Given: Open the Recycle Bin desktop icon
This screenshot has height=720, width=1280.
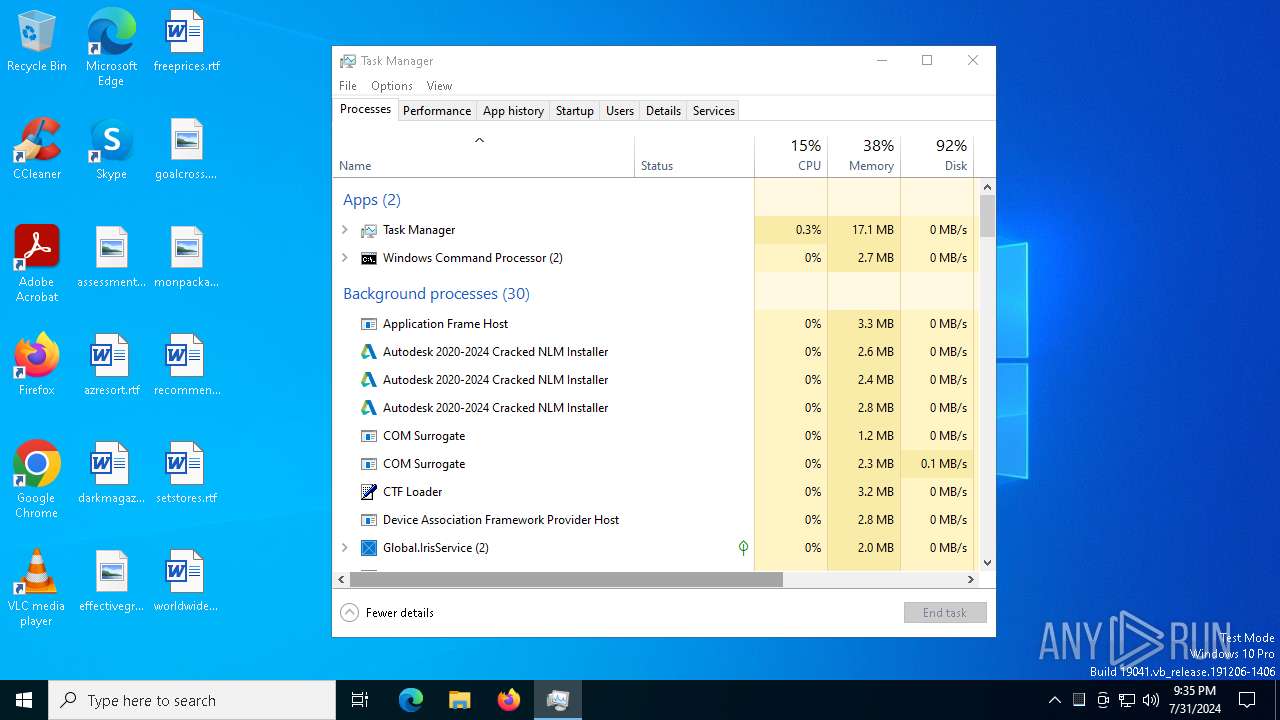Looking at the screenshot, I should click(x=37, y=41).
